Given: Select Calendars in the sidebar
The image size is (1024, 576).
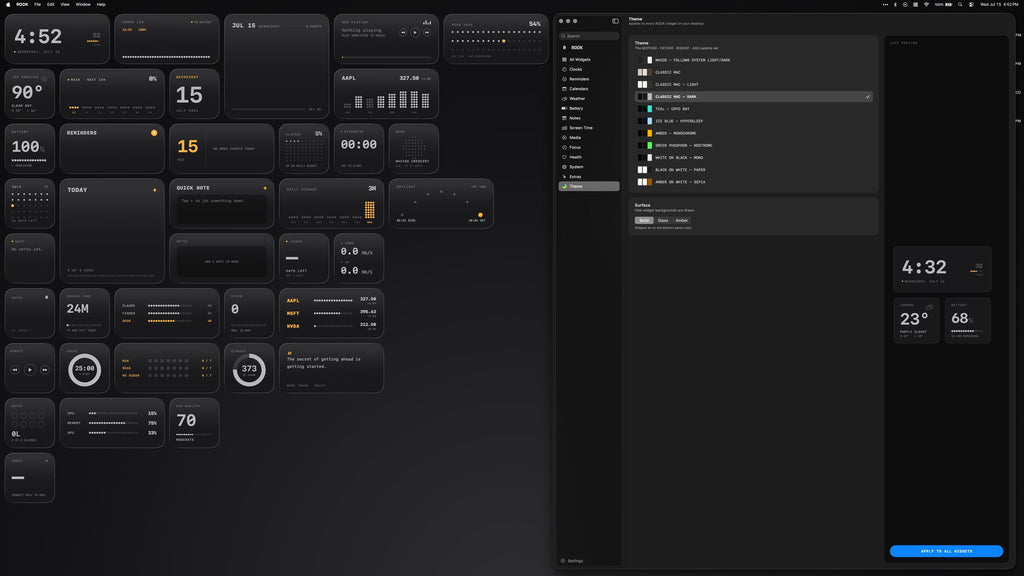Looking at the screenshot, I should (588, 89).
